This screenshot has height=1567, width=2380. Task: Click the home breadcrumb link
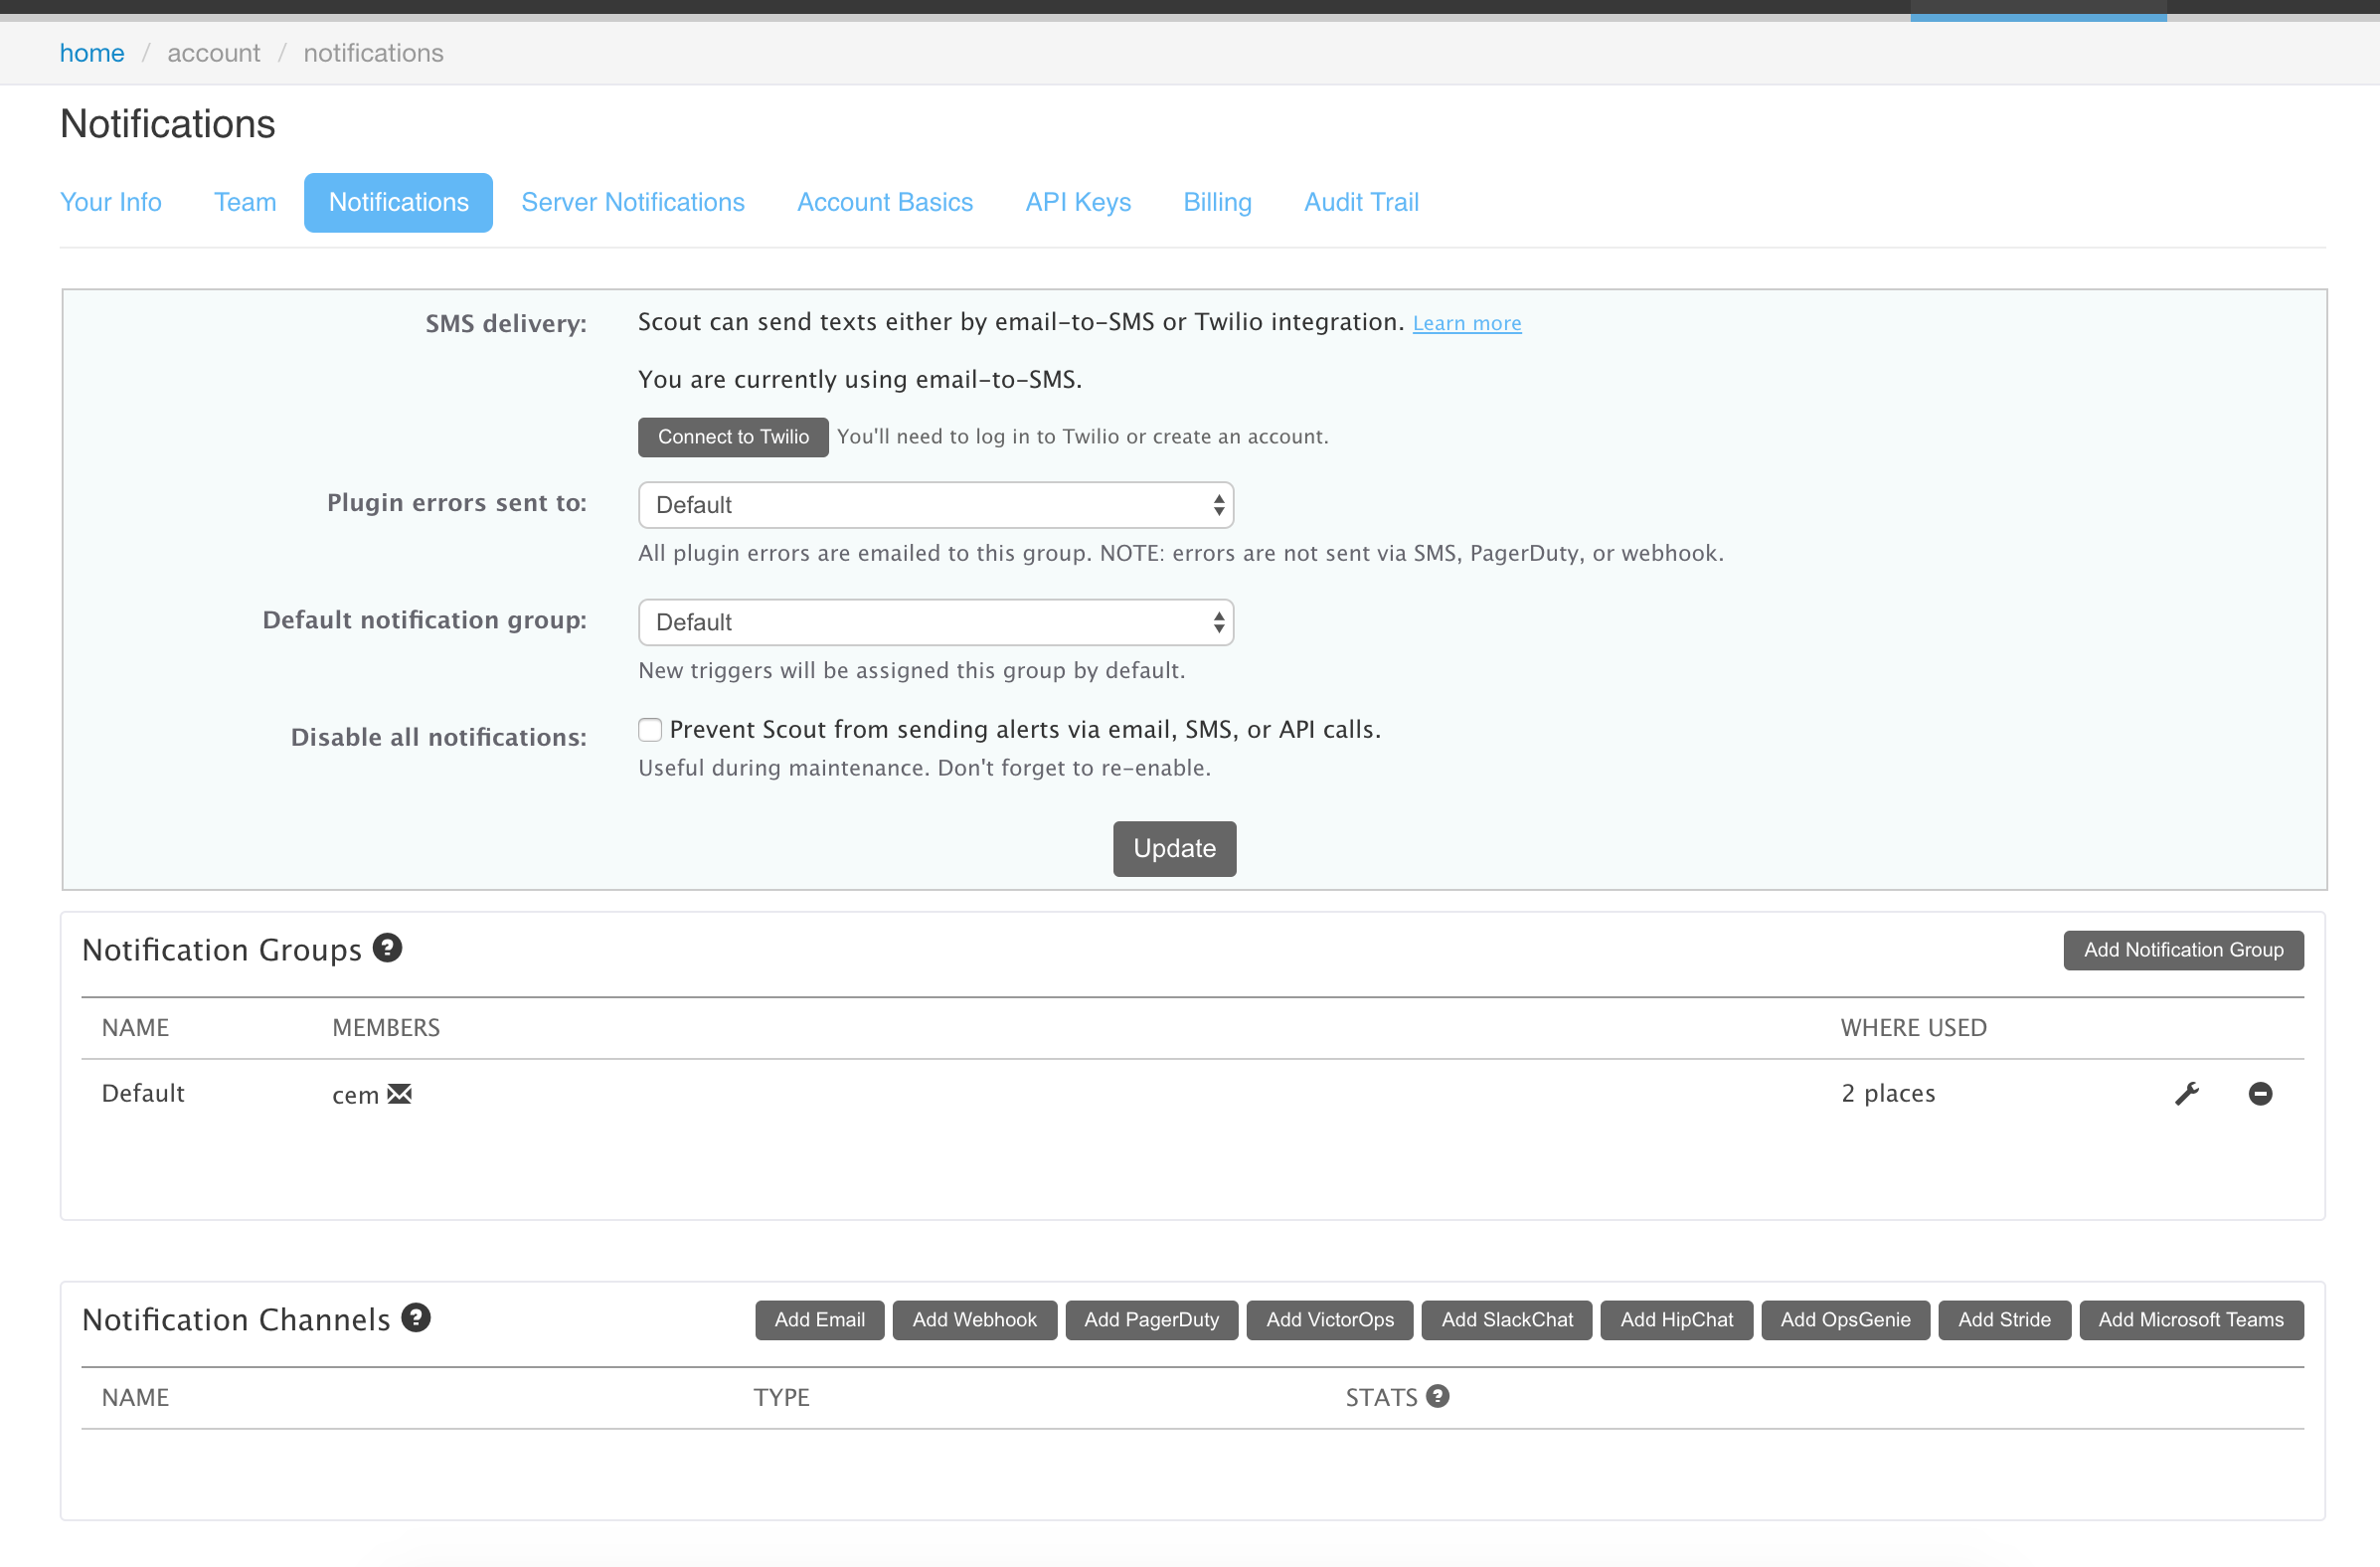92,53
